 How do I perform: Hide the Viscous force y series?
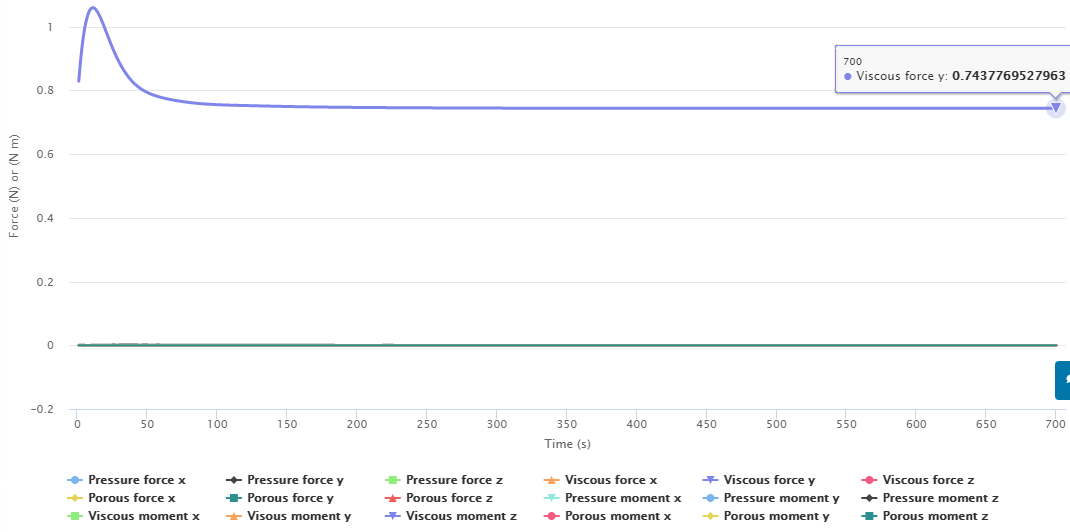[x=768, y=480]
